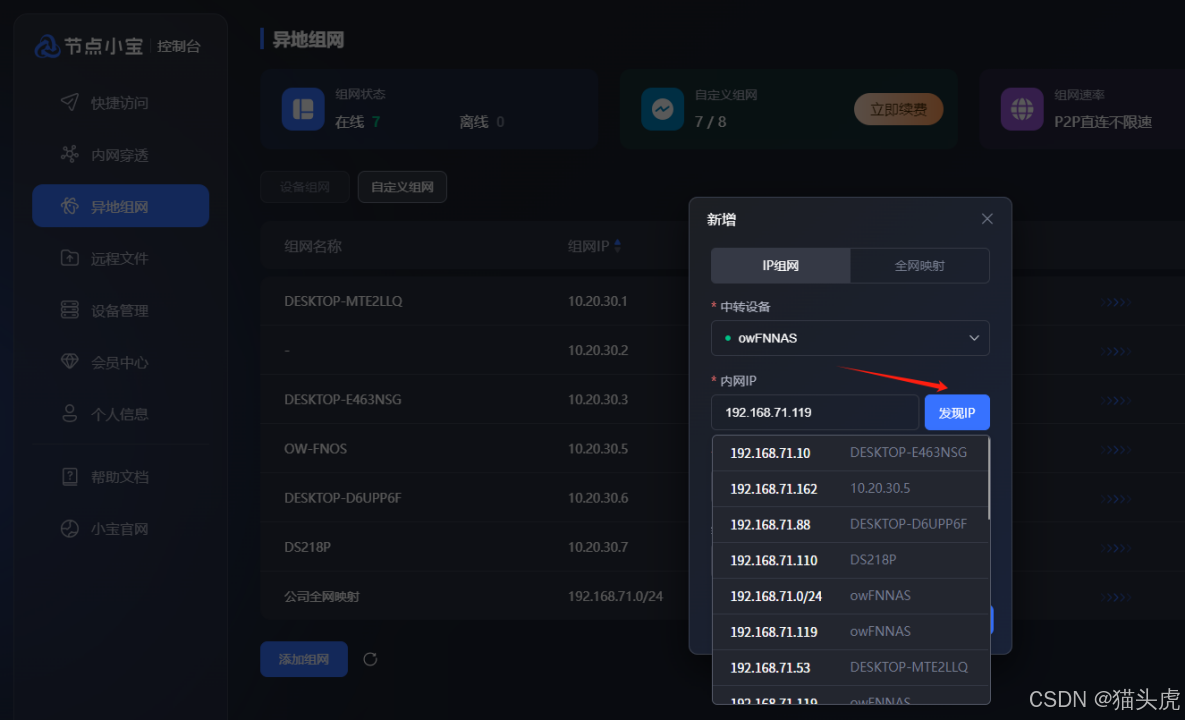
Task: Click the 快捷访问 paper plane icon
Action: 69,102
